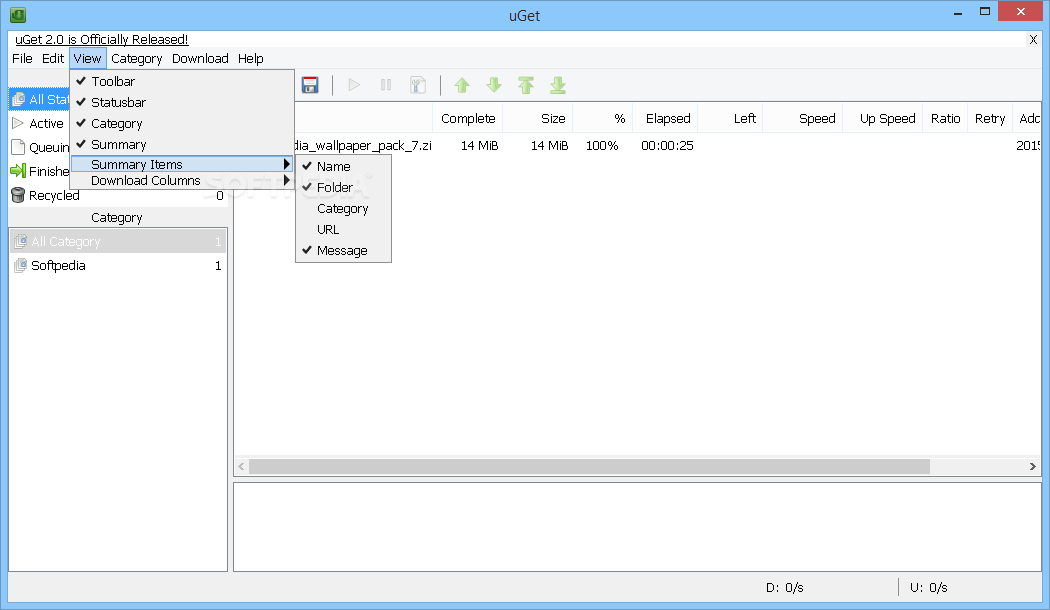The height and width of the screenshot is (610, 1050).
Task: Maximize the uGet window
Action: coord(984,12)
